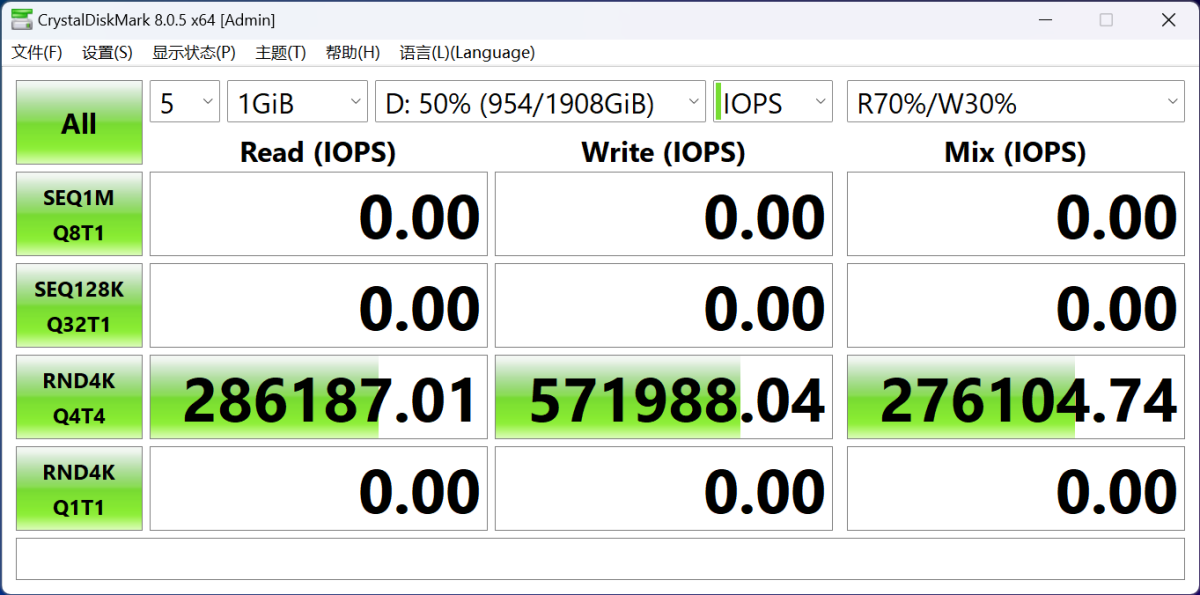The width and height of the screenshot is (1200, 595).
Task: Open the test count dropdown showing 5
Action: [185, 102]
